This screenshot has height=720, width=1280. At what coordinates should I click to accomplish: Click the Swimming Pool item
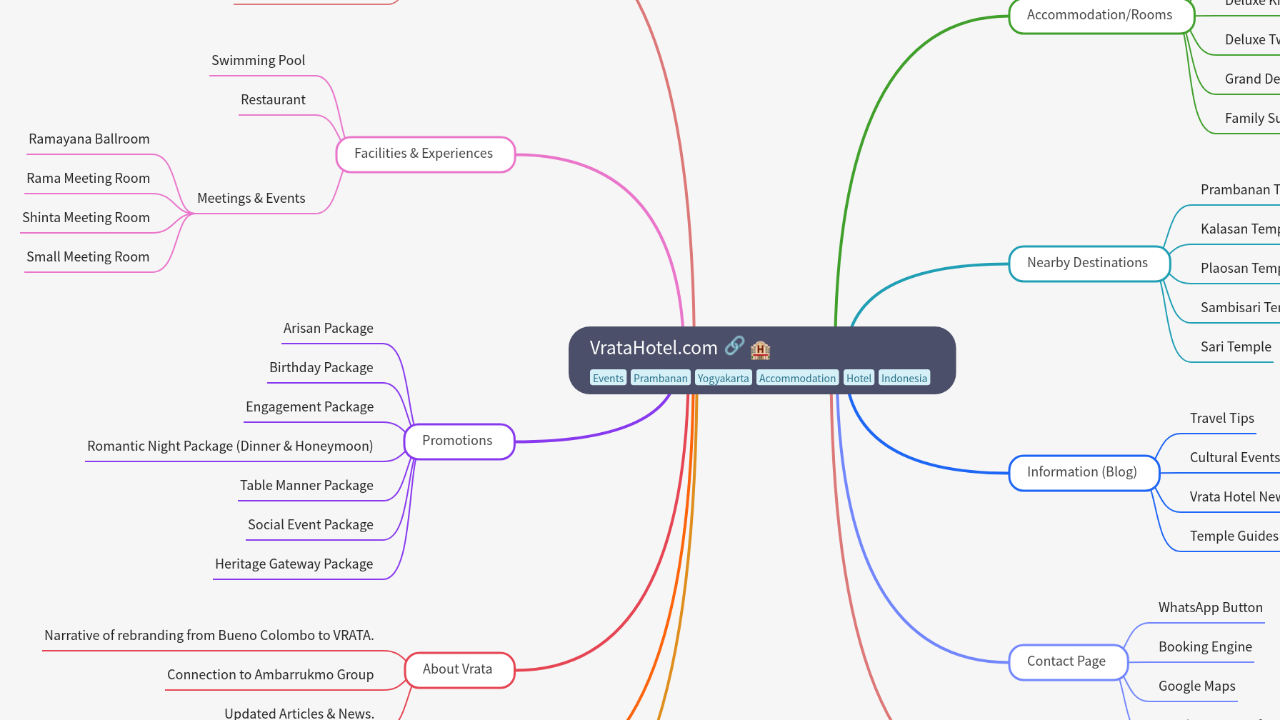point(258,60)
